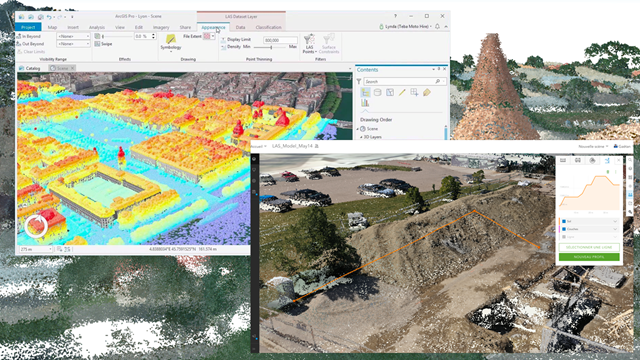Image resolution: width=640 pixels, height=360 pixels.
Task: Switch to the Map ribbon tab
Action: 52,27
